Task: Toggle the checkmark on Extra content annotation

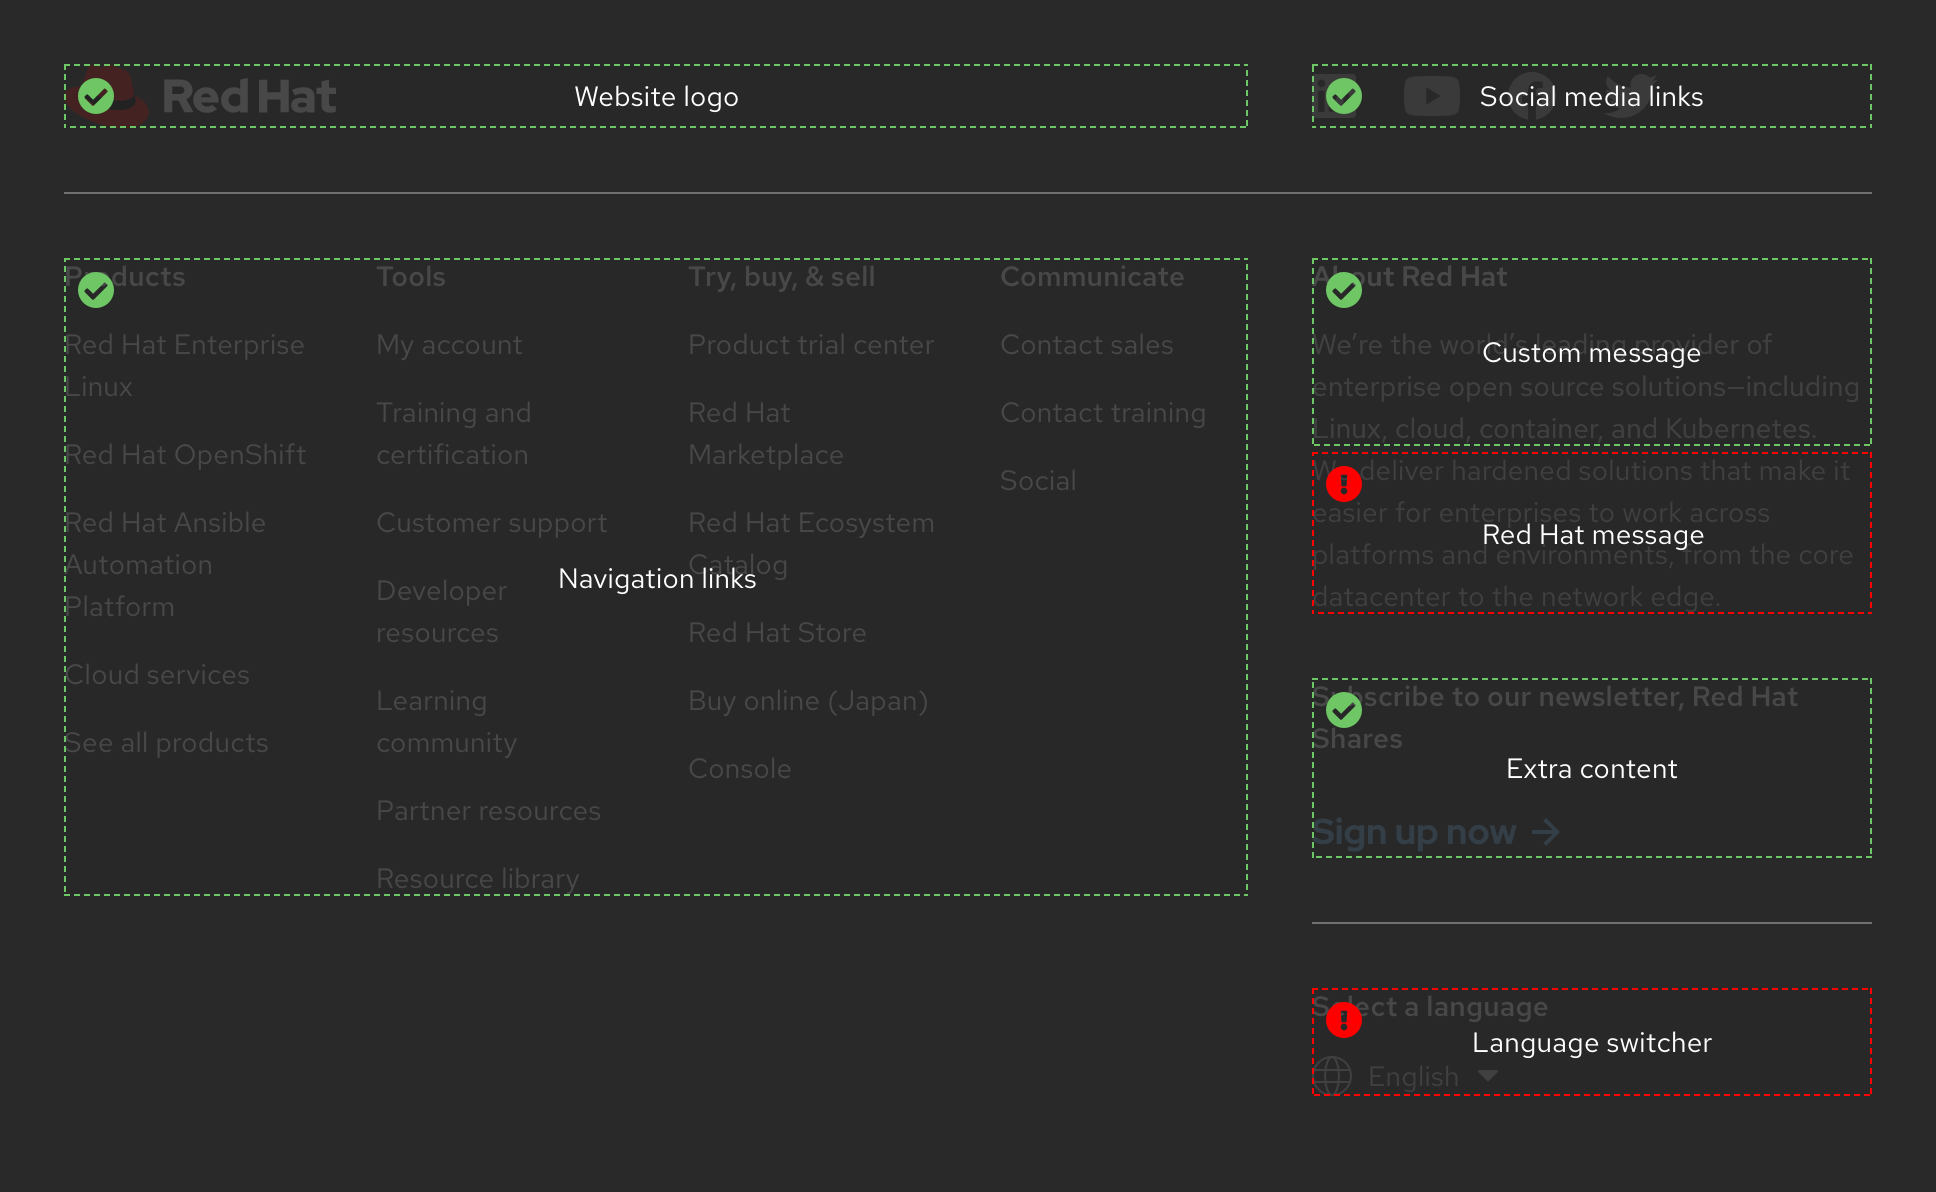Action: click(x=1344, y=710)
